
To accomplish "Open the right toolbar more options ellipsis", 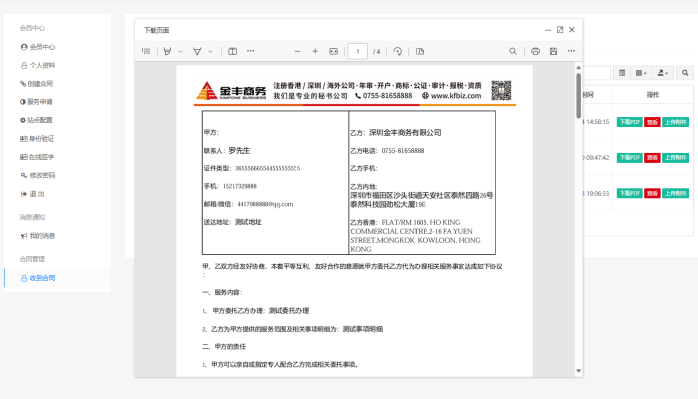I will (x=572, y=51).
